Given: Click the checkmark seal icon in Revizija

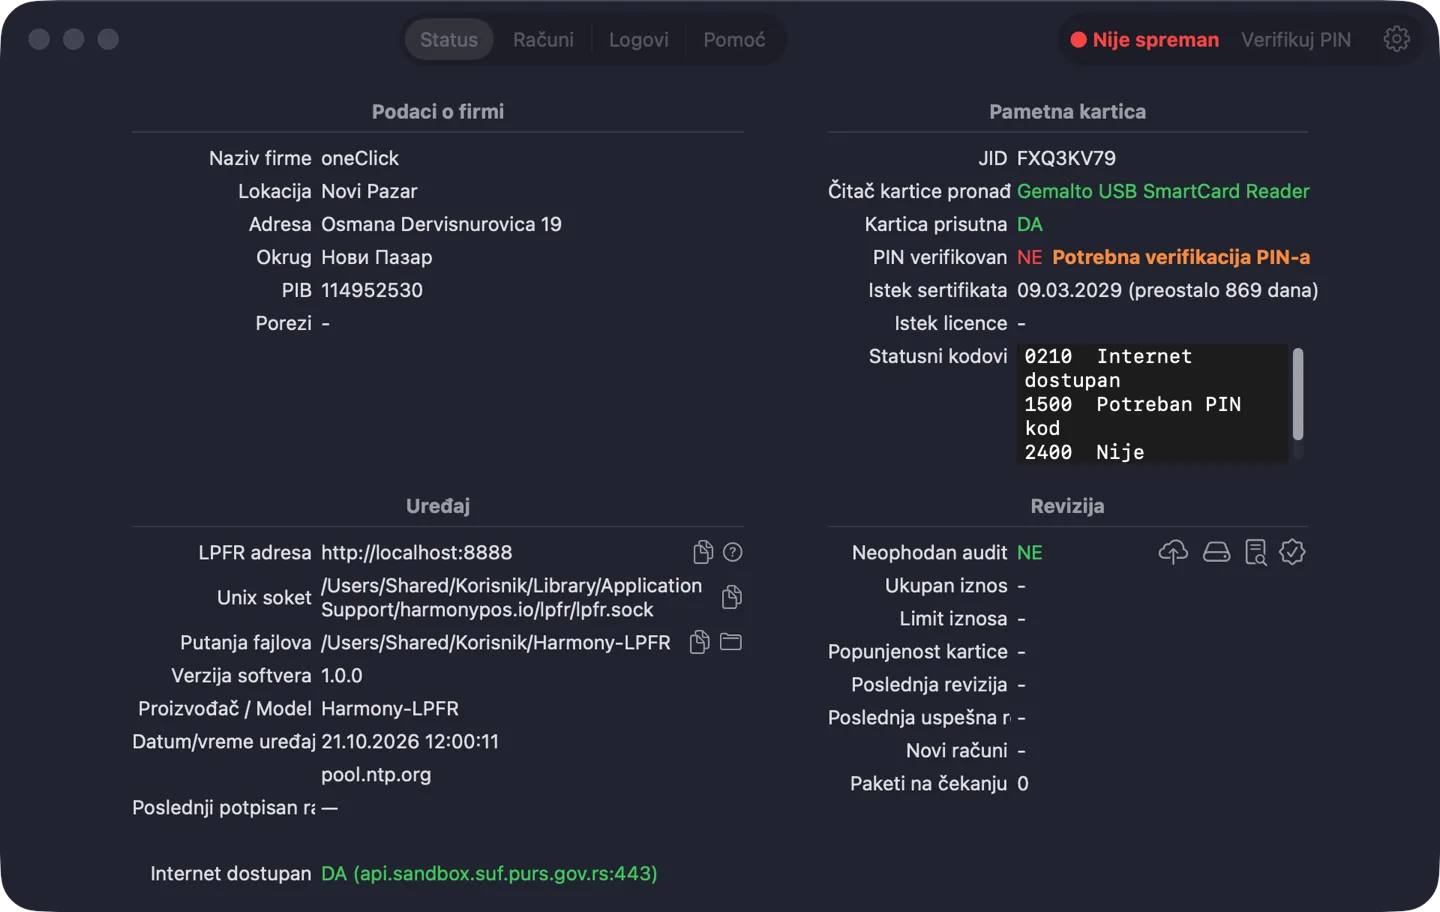Looking at the screenshot, I should point(1292,552).
